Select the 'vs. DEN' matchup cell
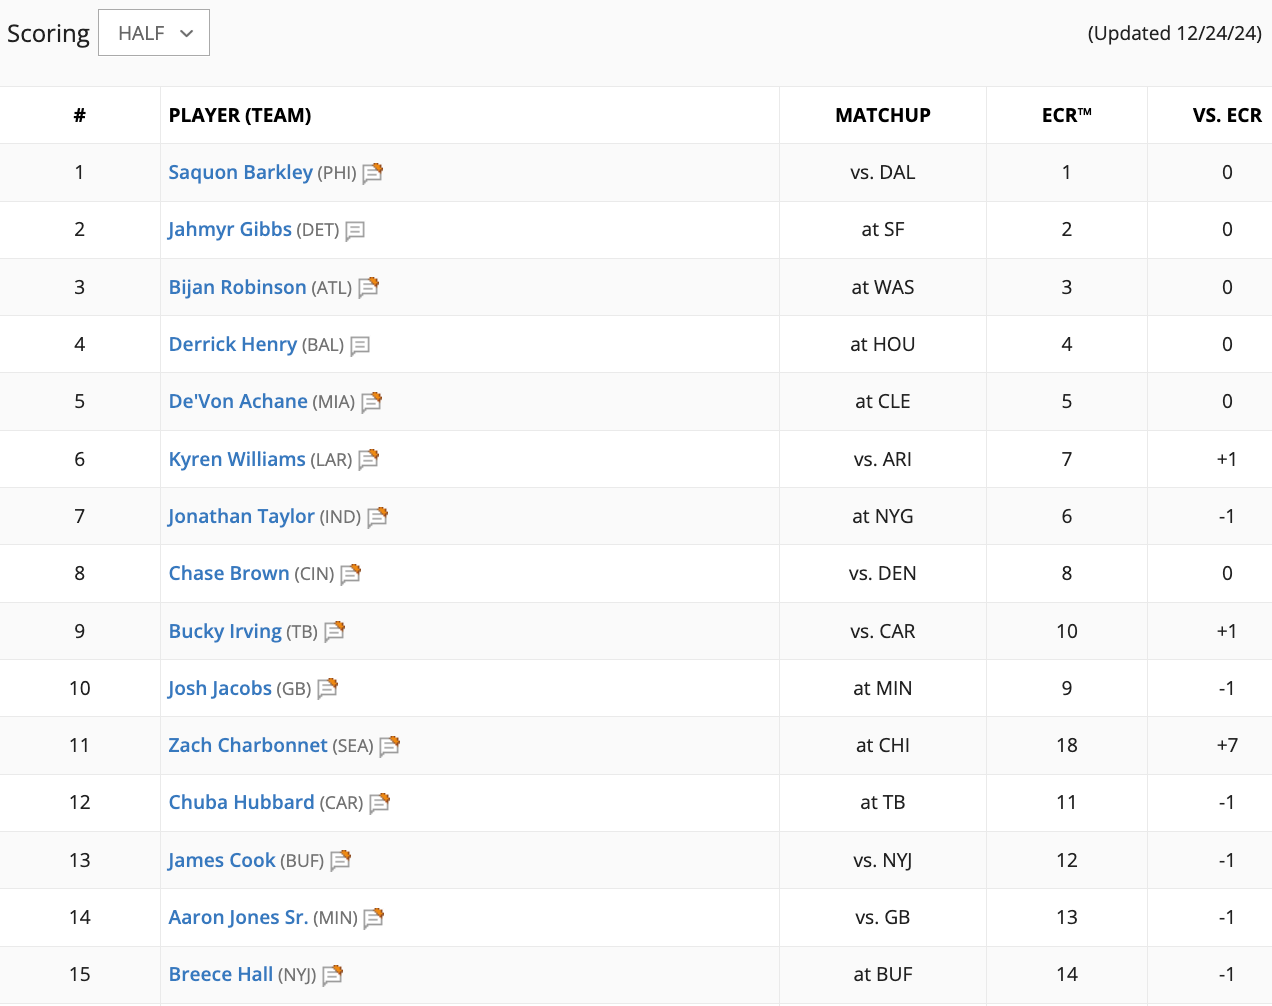The width and height of the screenshot is (1272, 1006). [x=883, y=573]
